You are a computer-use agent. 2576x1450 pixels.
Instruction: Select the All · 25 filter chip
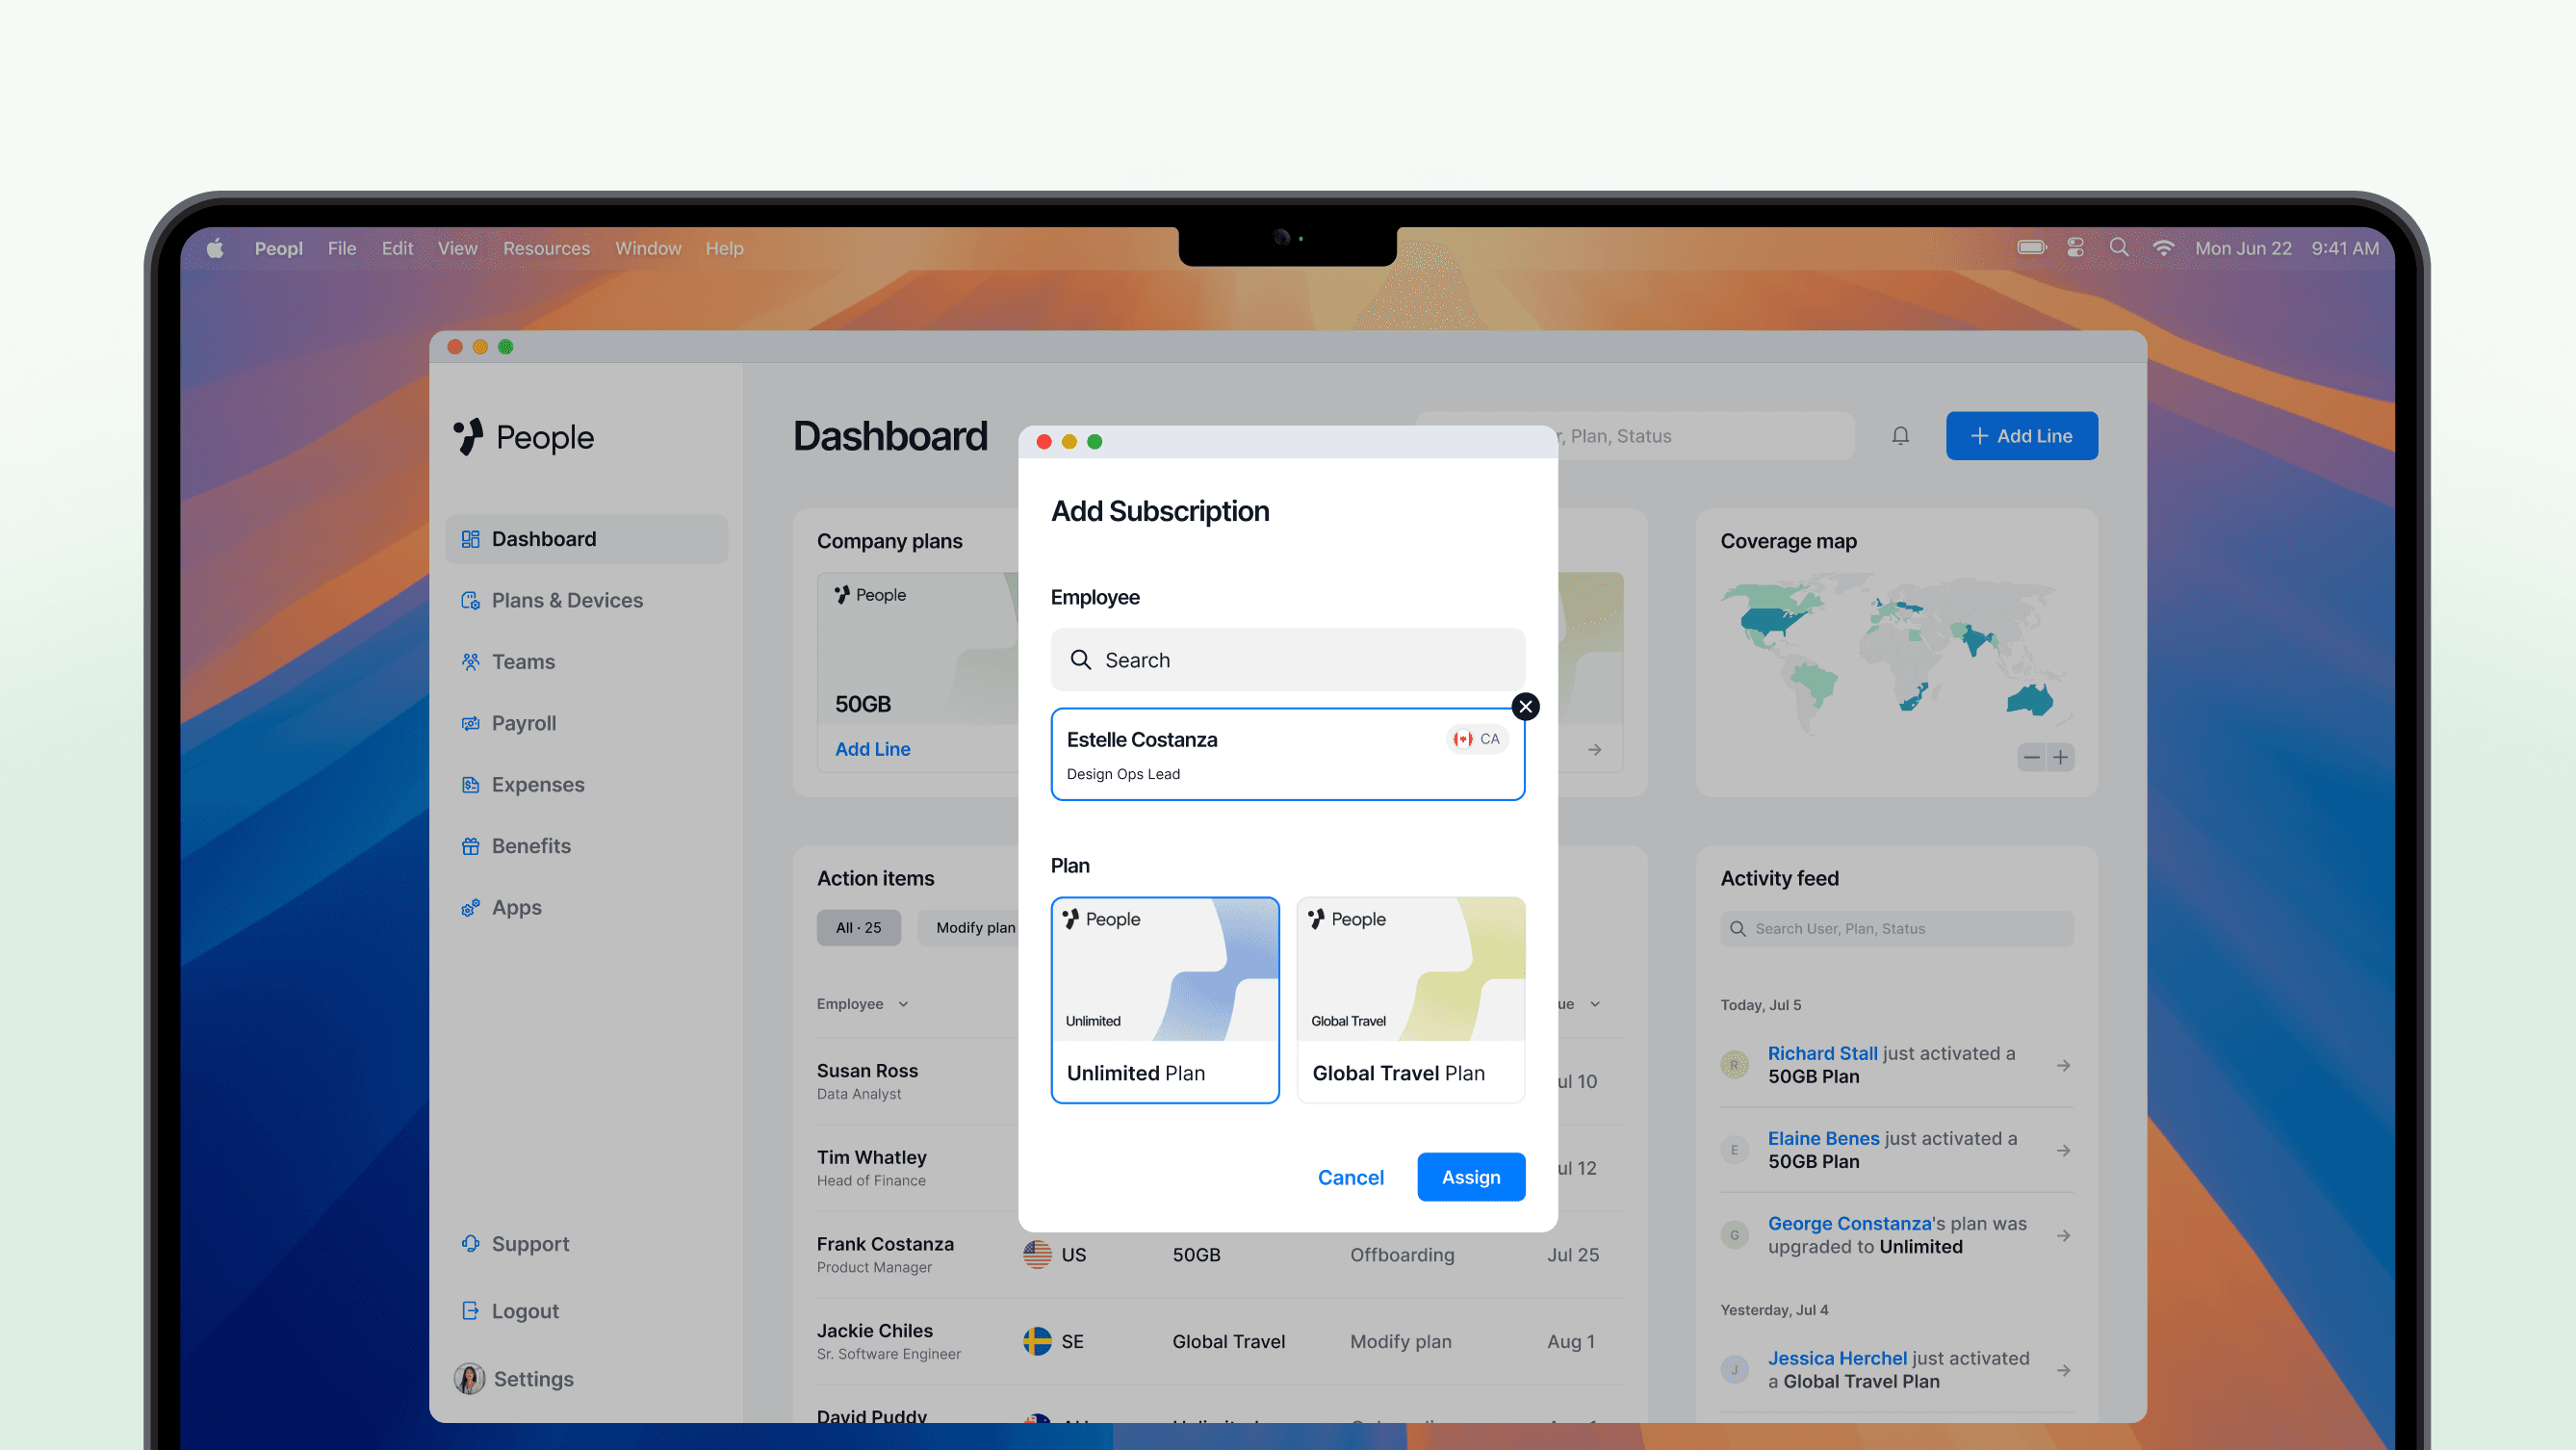click(x=858, y=928)
